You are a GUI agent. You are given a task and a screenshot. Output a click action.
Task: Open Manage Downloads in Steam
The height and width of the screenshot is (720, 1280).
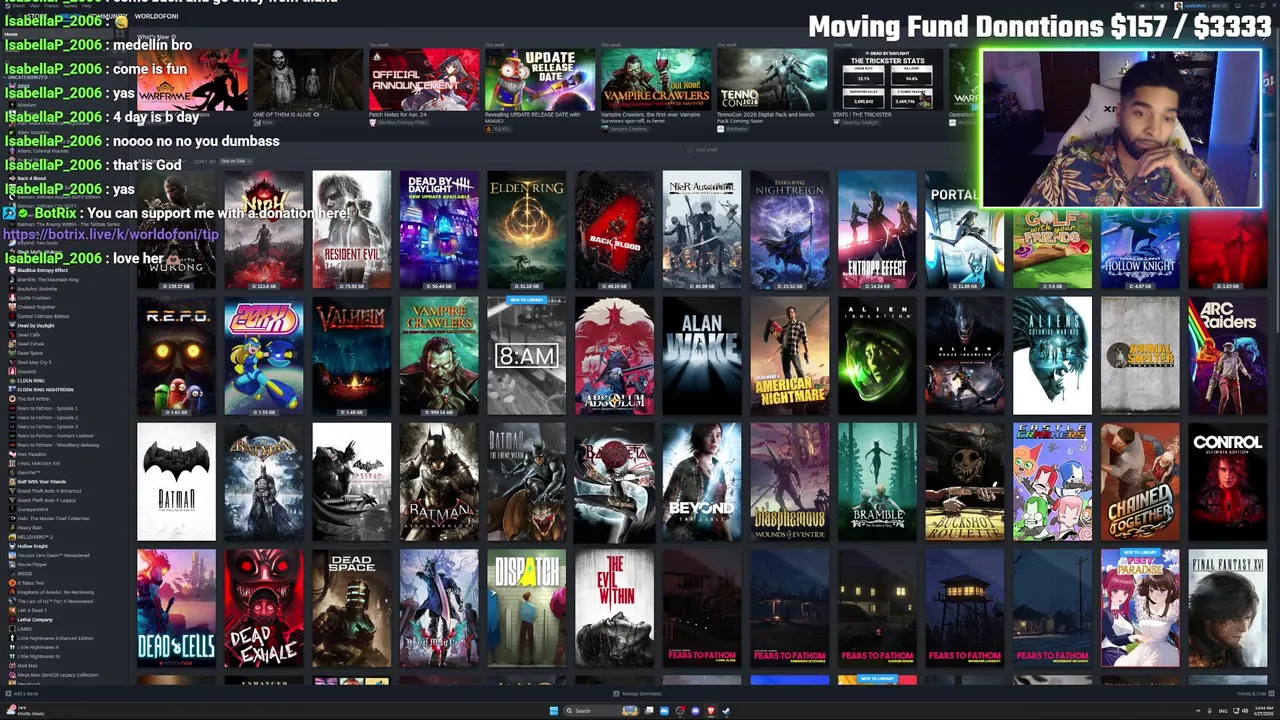[x=637, y=694]
